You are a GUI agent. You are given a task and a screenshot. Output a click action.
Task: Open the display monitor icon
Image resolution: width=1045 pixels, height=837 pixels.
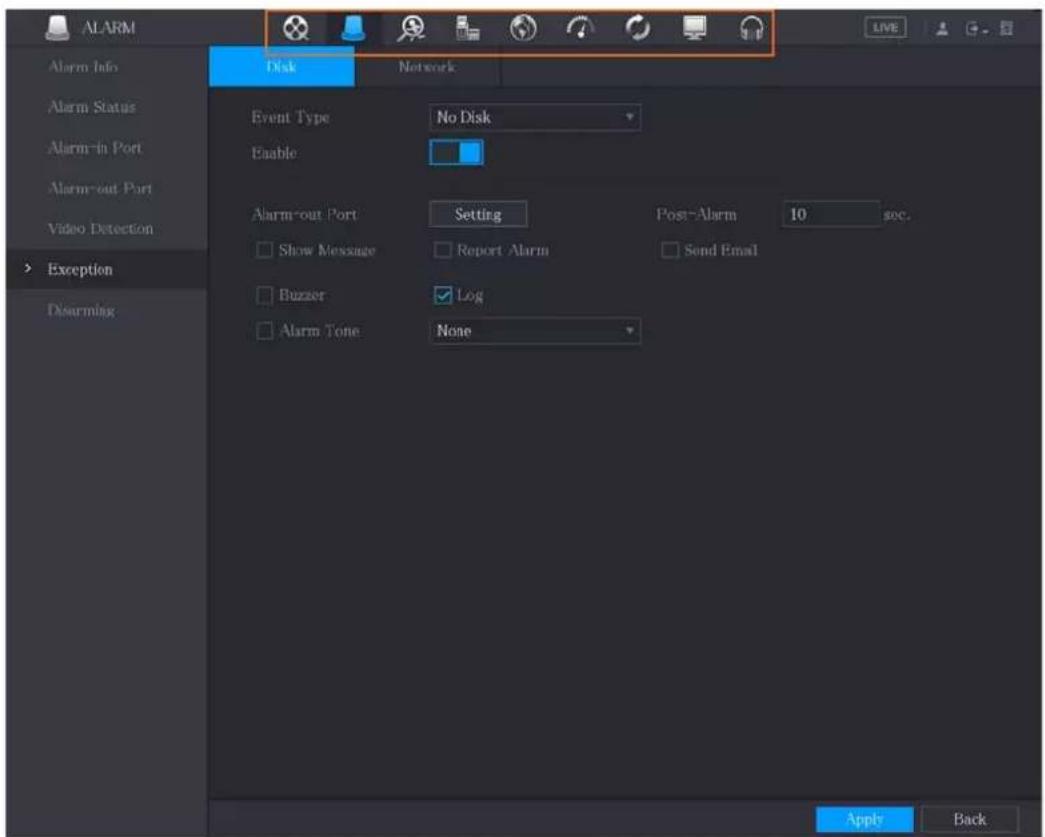(x=694, y=28)
